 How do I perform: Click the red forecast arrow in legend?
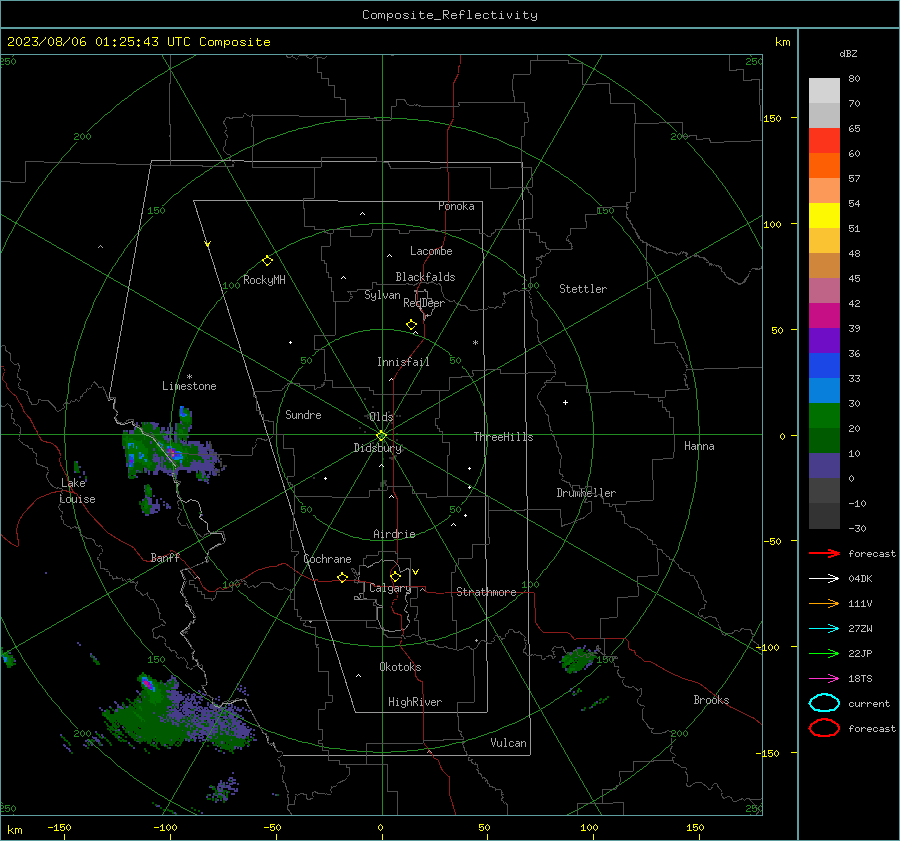coord(824,553)
